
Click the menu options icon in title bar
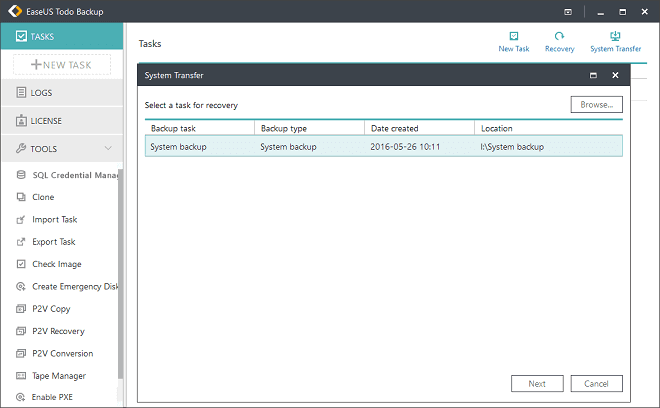[568, 12]
